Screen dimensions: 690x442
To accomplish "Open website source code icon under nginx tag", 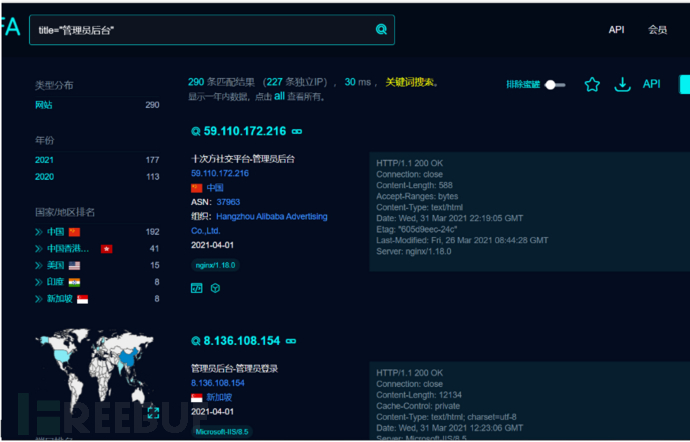I will click(197, 288).
